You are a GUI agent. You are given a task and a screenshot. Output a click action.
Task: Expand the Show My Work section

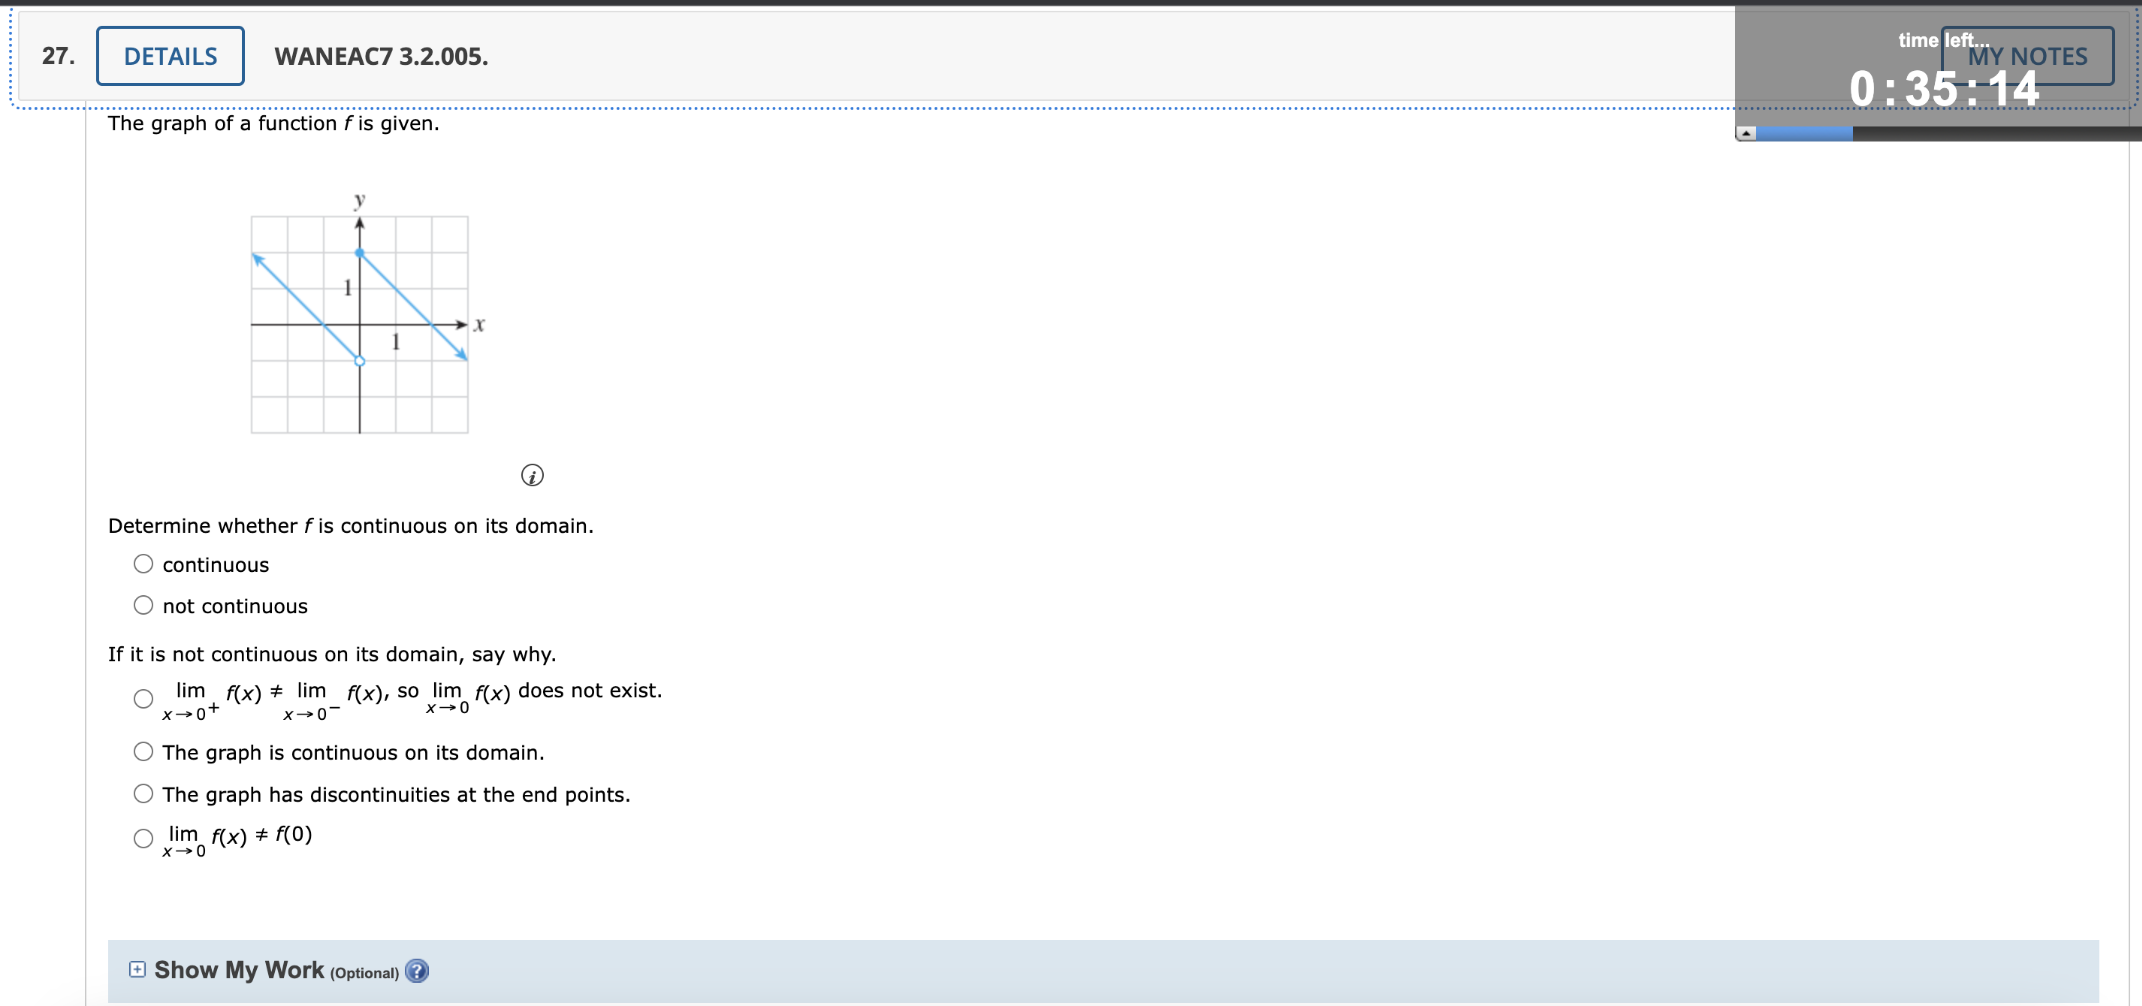[x=137, y=969]
